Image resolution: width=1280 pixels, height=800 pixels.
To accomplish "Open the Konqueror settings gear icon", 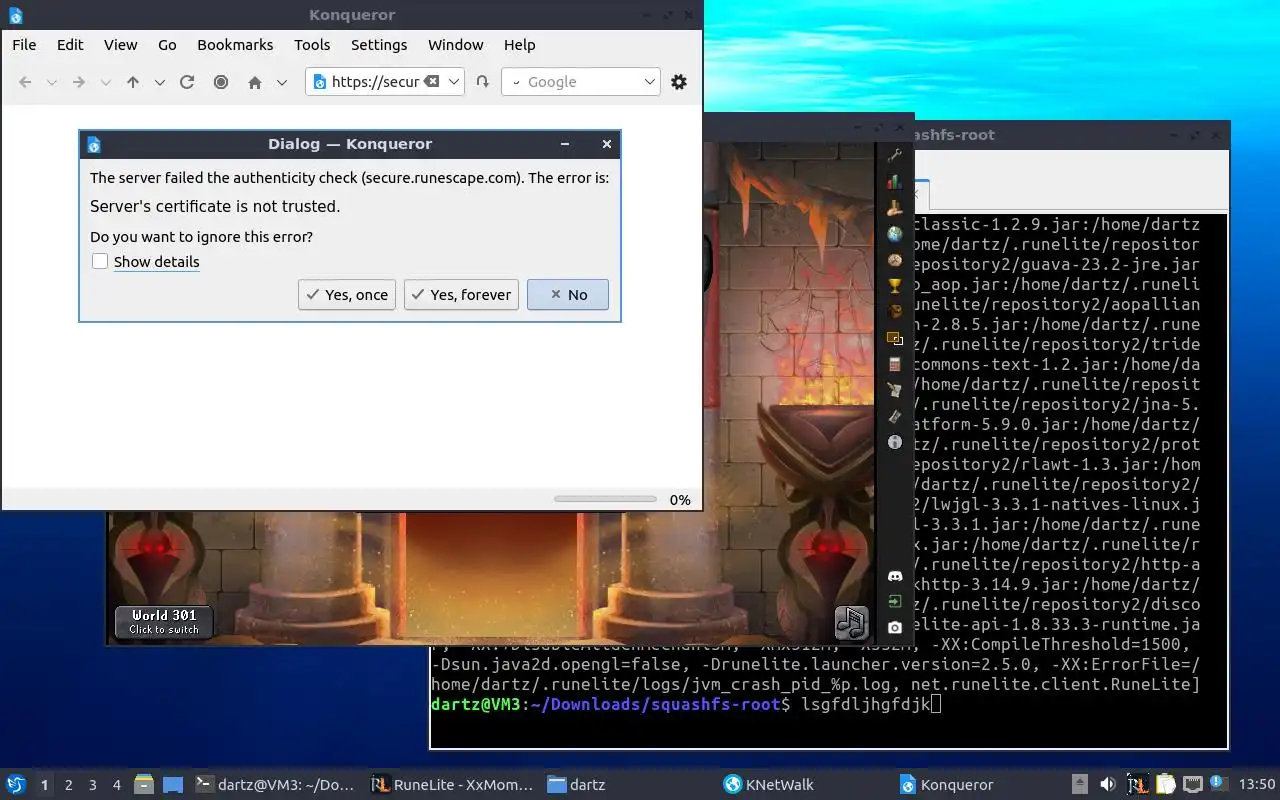I will (679, 82).
